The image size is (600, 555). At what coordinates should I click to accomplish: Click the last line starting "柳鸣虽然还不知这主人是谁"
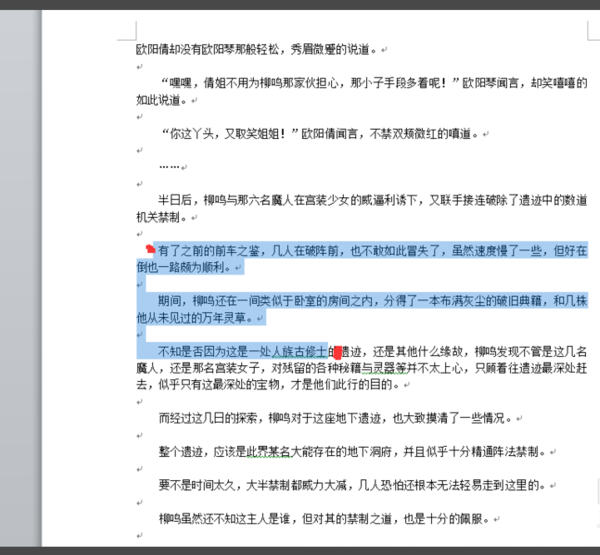325,519
